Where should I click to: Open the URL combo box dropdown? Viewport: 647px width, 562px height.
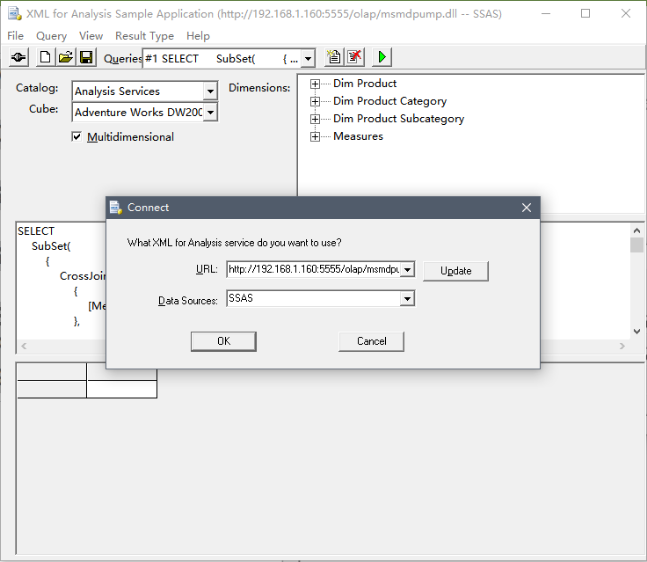407,269
